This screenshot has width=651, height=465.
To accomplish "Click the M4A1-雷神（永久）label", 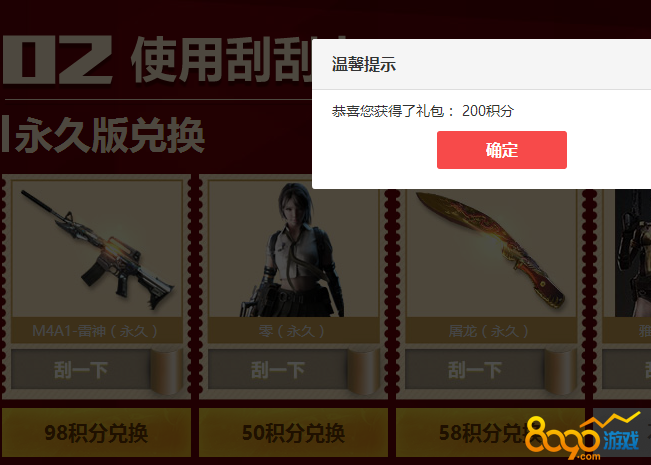I will 96,331.
